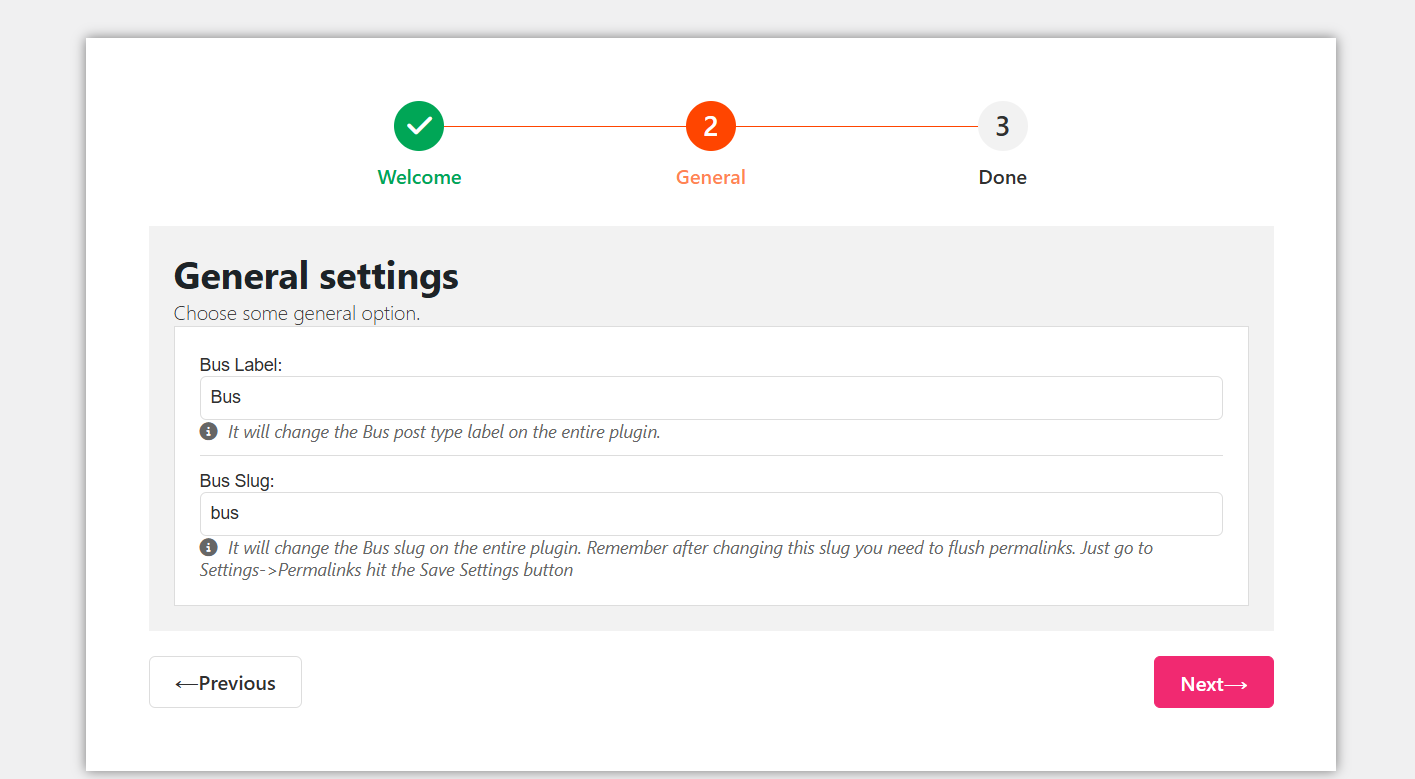Click the flush permalinks hint text
The height and width of the screenshot is (779, 1415).
click(676, 559)
